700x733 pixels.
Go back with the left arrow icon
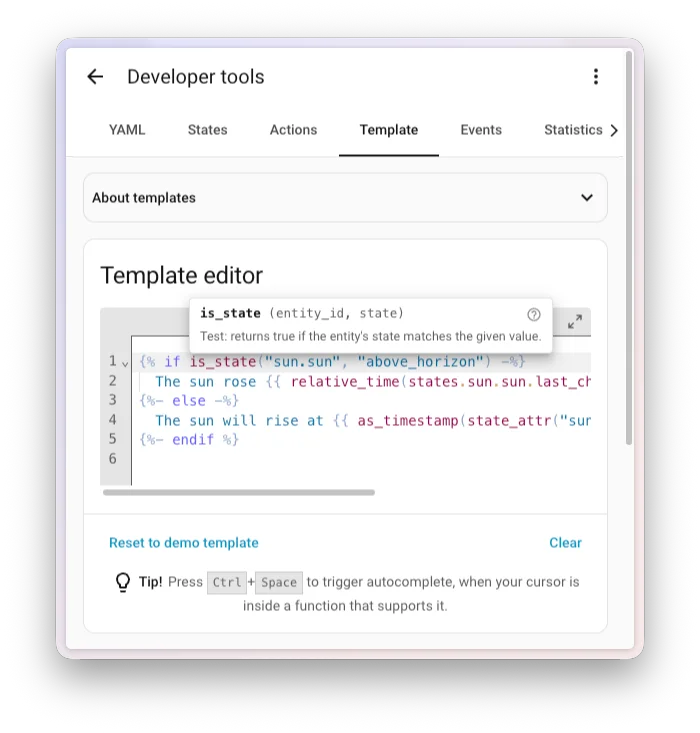pos(95,77)
